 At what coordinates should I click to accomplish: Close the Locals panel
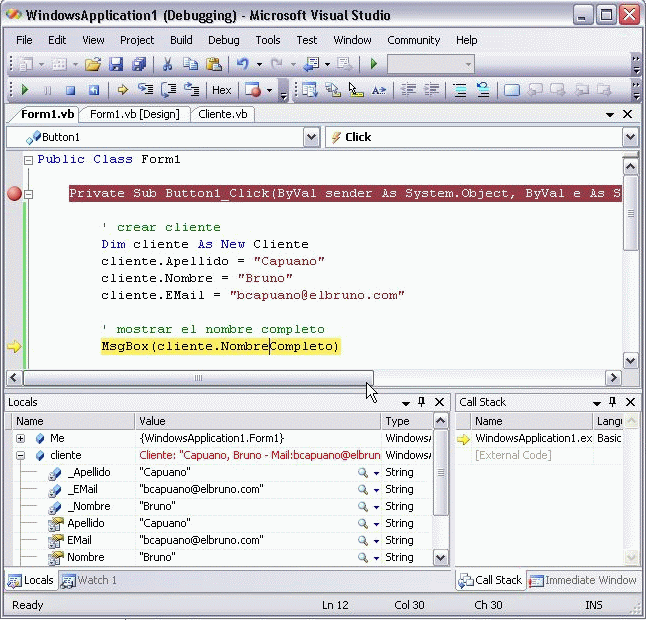click(x=440, y=402)
